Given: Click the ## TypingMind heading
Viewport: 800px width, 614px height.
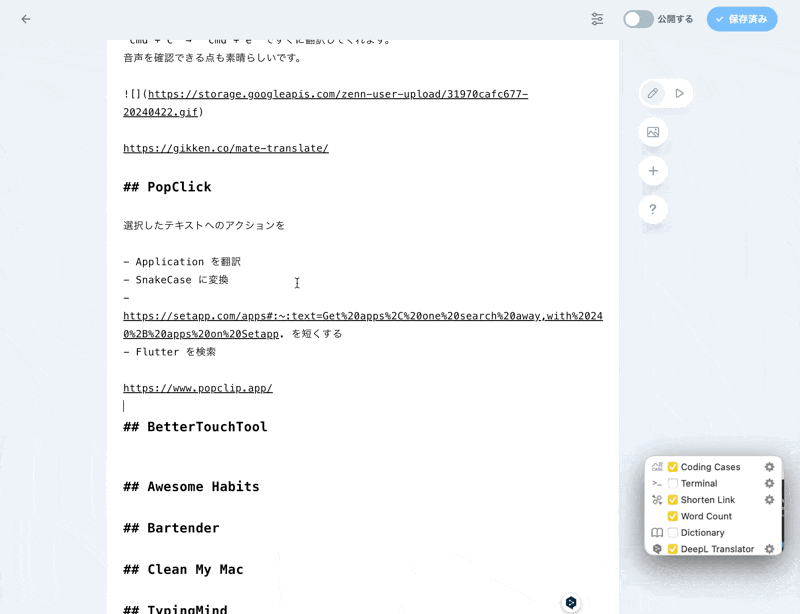Looking at the screenshot, I should coord(176,608).
